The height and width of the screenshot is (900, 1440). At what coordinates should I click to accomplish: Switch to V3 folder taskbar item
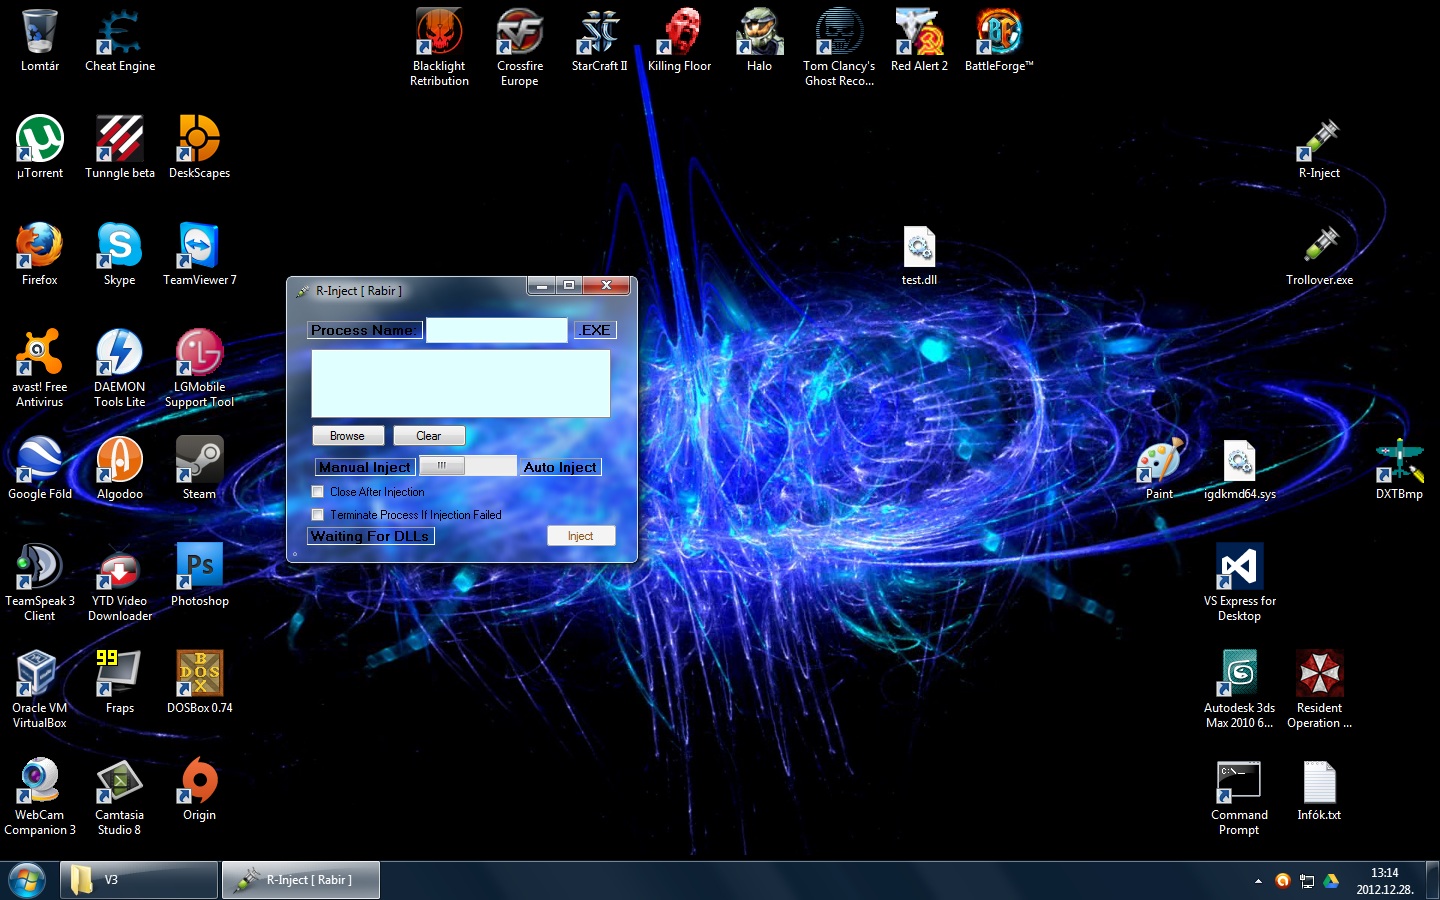pos(138,880)
